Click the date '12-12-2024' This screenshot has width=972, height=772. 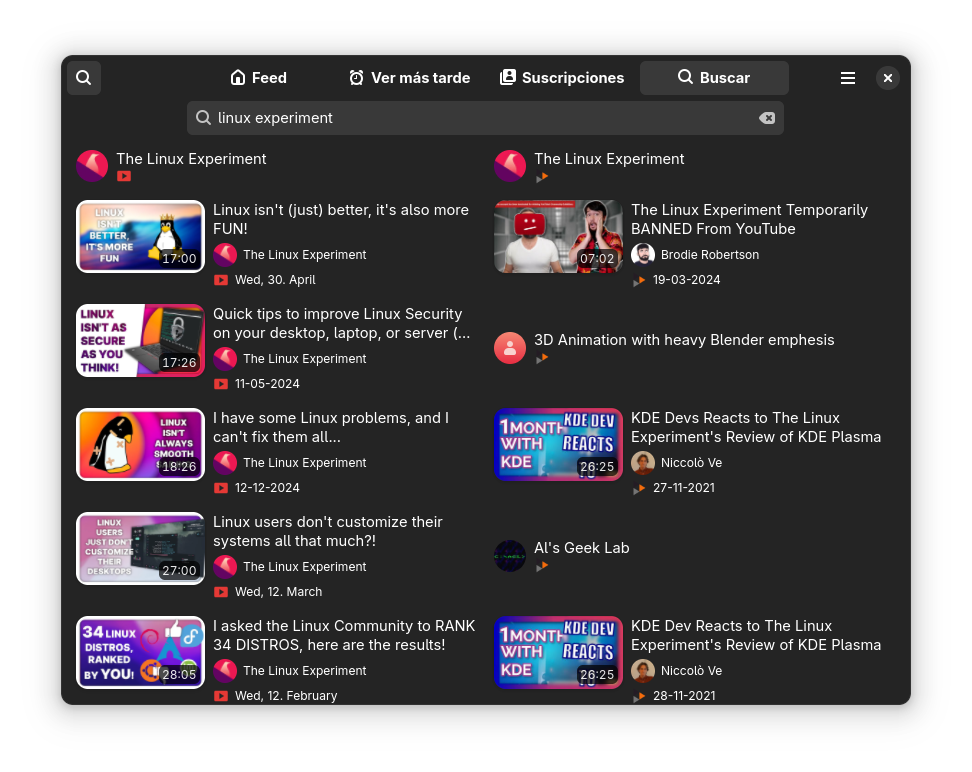[267, 488]
